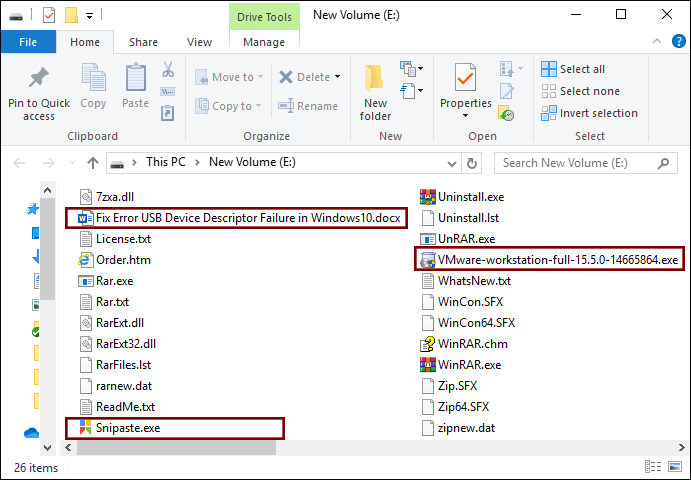Click the Cut scissors icon
The width and height of the screenshot is (691, 480).
click(x=168, y=69)
